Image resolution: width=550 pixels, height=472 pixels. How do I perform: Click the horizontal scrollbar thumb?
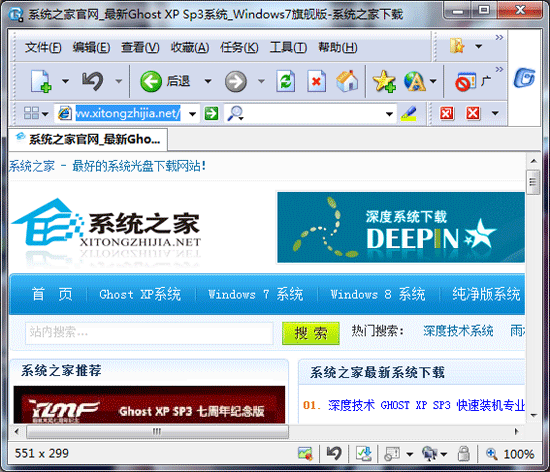point(157,431)
